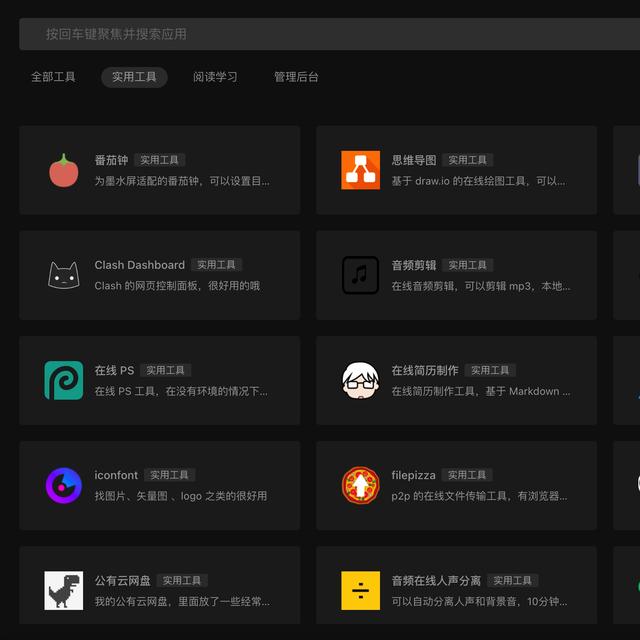This screenshot has width=640, height=640.
Task: Click the 音频剪辑 title
Action: point(414,265)
